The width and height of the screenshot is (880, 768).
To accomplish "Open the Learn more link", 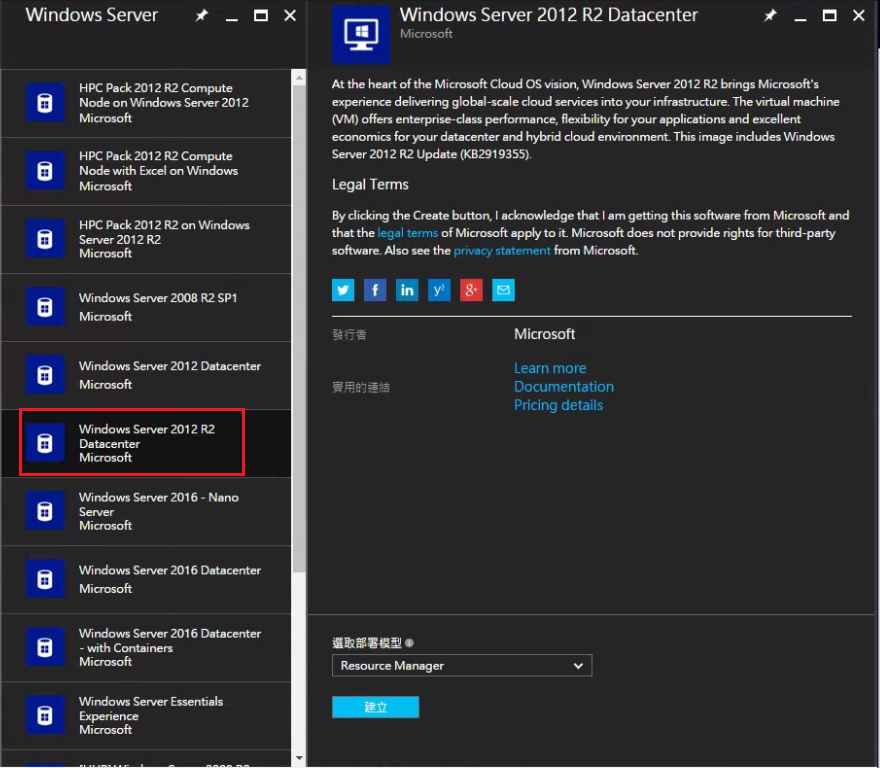I will click(x=550, y=368).
